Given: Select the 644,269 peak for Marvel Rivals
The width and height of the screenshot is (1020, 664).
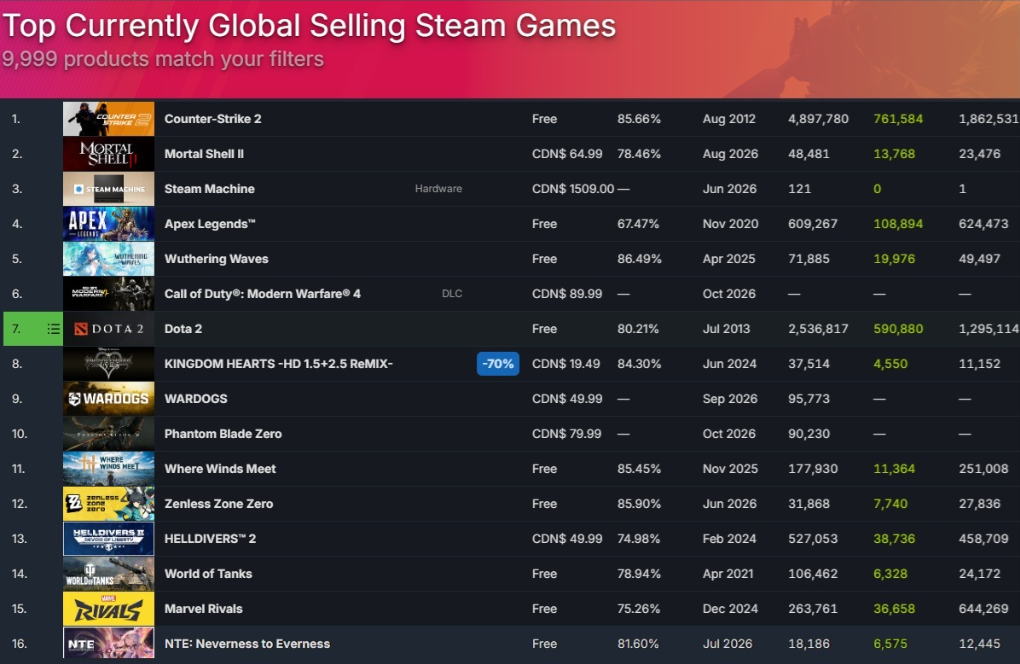Looking at the screenshot, I should (x=984, y=609).
